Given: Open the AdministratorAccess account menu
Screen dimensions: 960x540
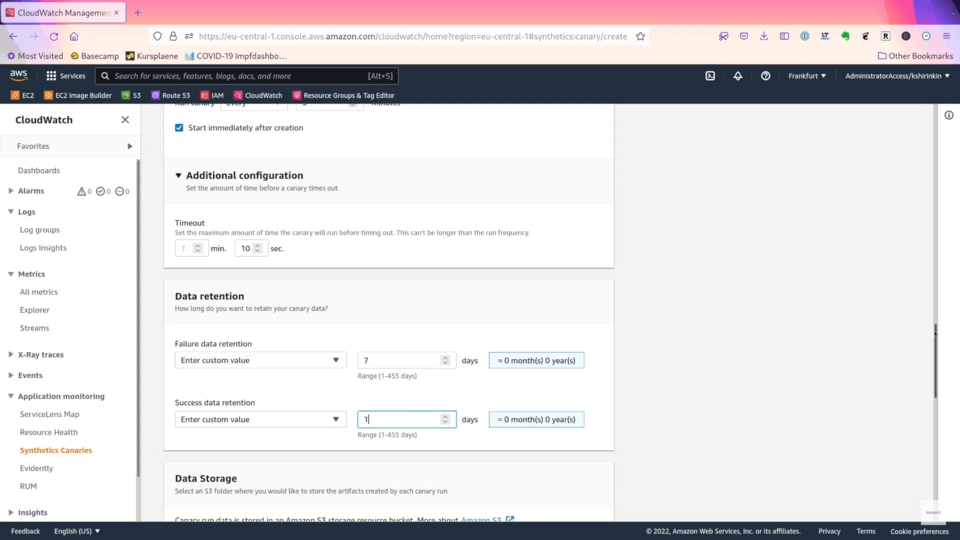Looking at the screenshot, I should 897,76.
